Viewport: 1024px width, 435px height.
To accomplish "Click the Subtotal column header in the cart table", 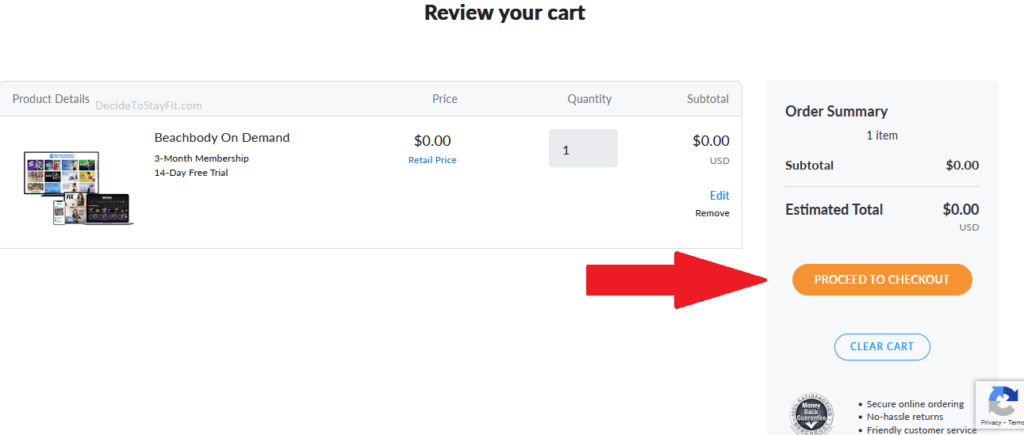I will (707, 99).
